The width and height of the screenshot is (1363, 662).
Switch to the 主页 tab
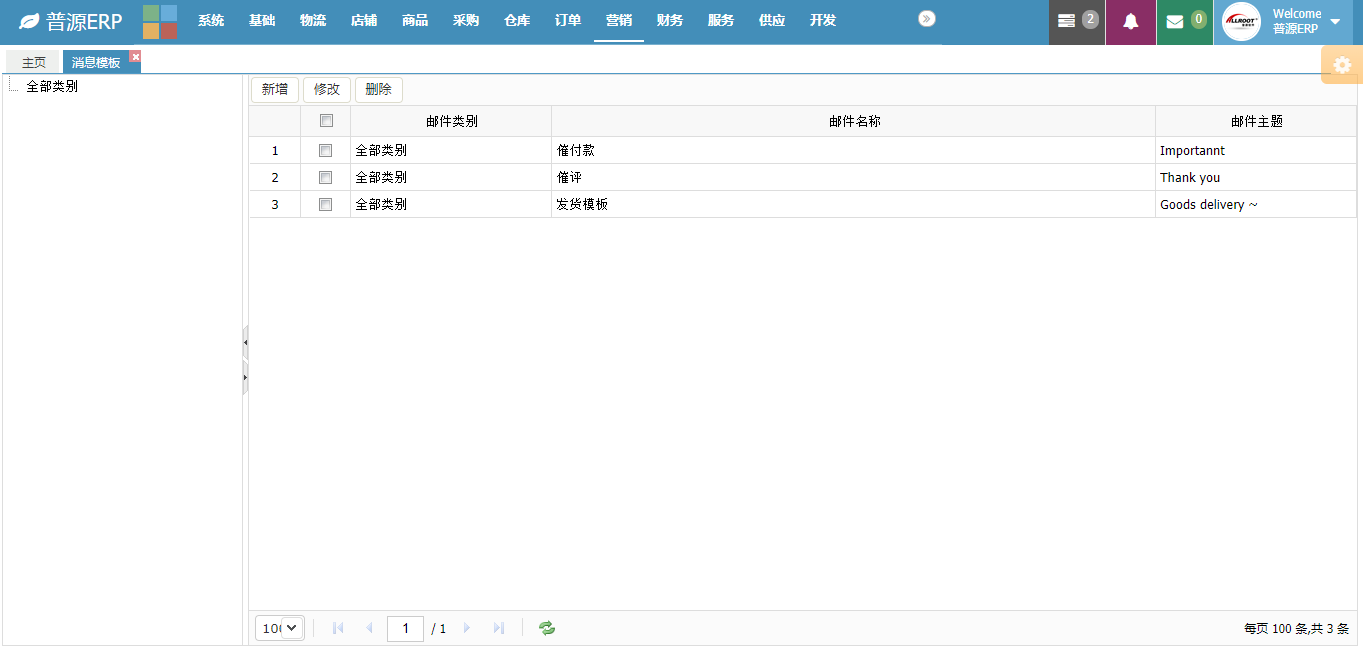(x=33, y=62)
